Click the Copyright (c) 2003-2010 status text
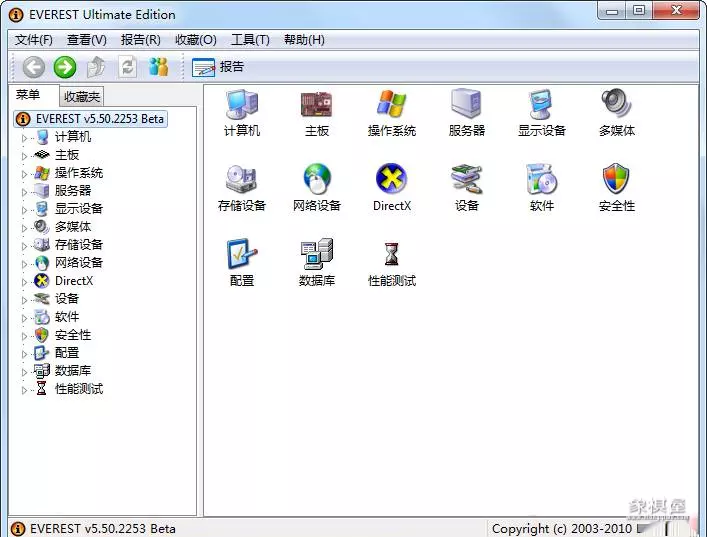 pyautogui.click(x=562, y=528)
